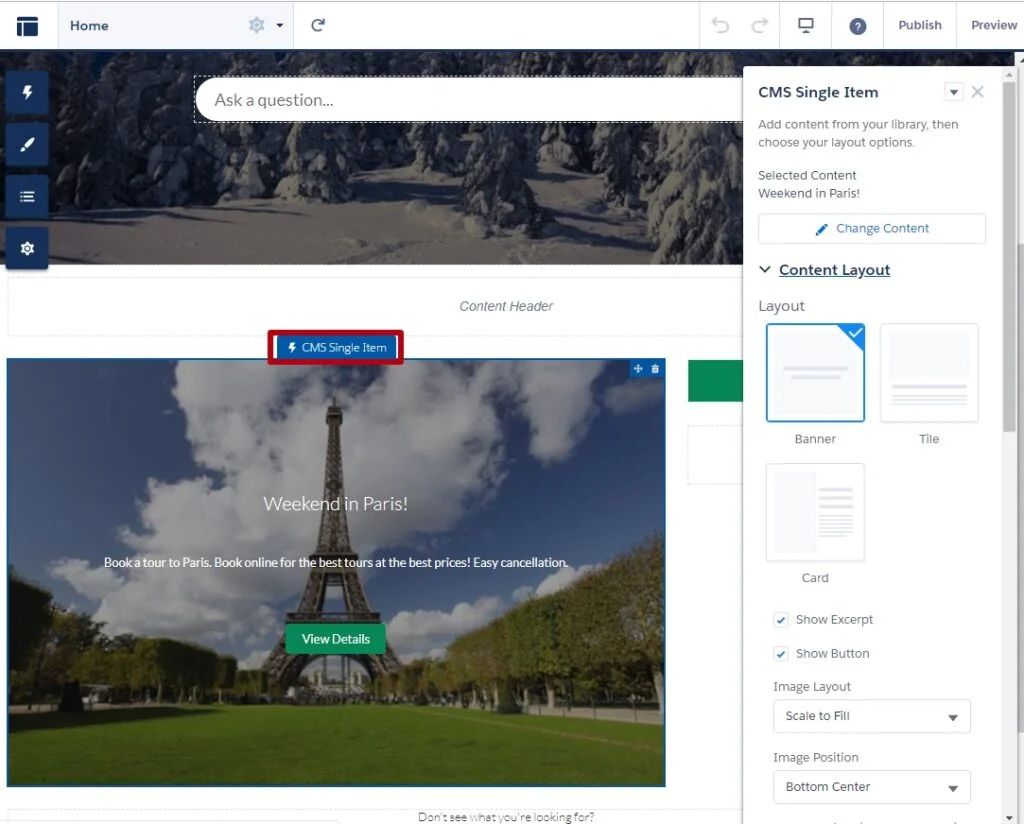Select the Card layout thumbnail

tap(815, 513)
